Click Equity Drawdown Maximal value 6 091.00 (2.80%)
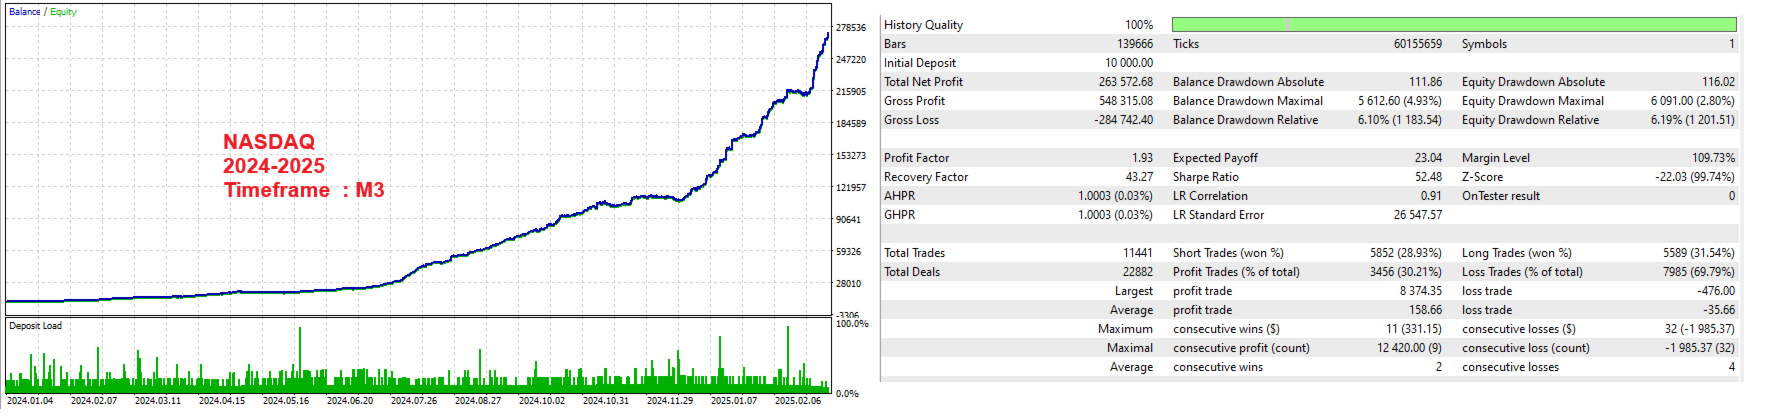Viewport: 1780px width, 418px height. pyautogui.click(x=1693, y=101)
